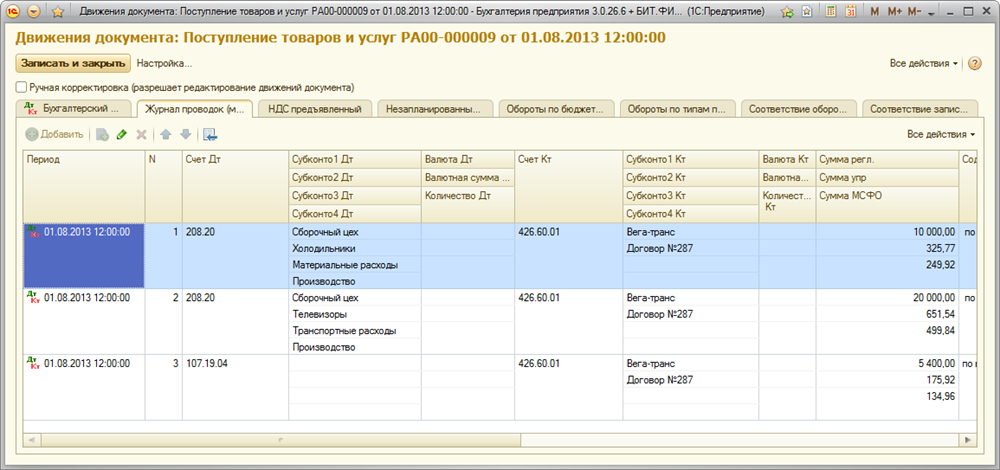The image size is (1000, 470).
Task: Click the Настройка... link
Action: (164, 63)
